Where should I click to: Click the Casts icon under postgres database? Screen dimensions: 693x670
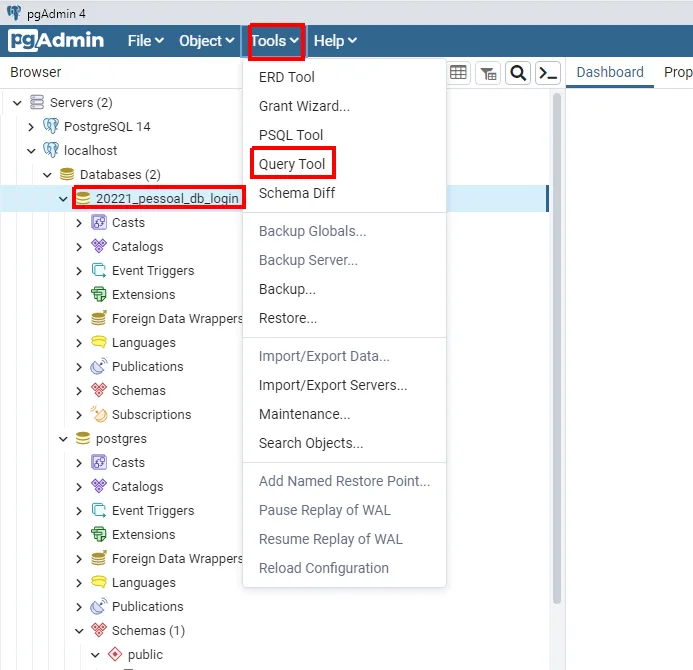[x=99, y=462]
